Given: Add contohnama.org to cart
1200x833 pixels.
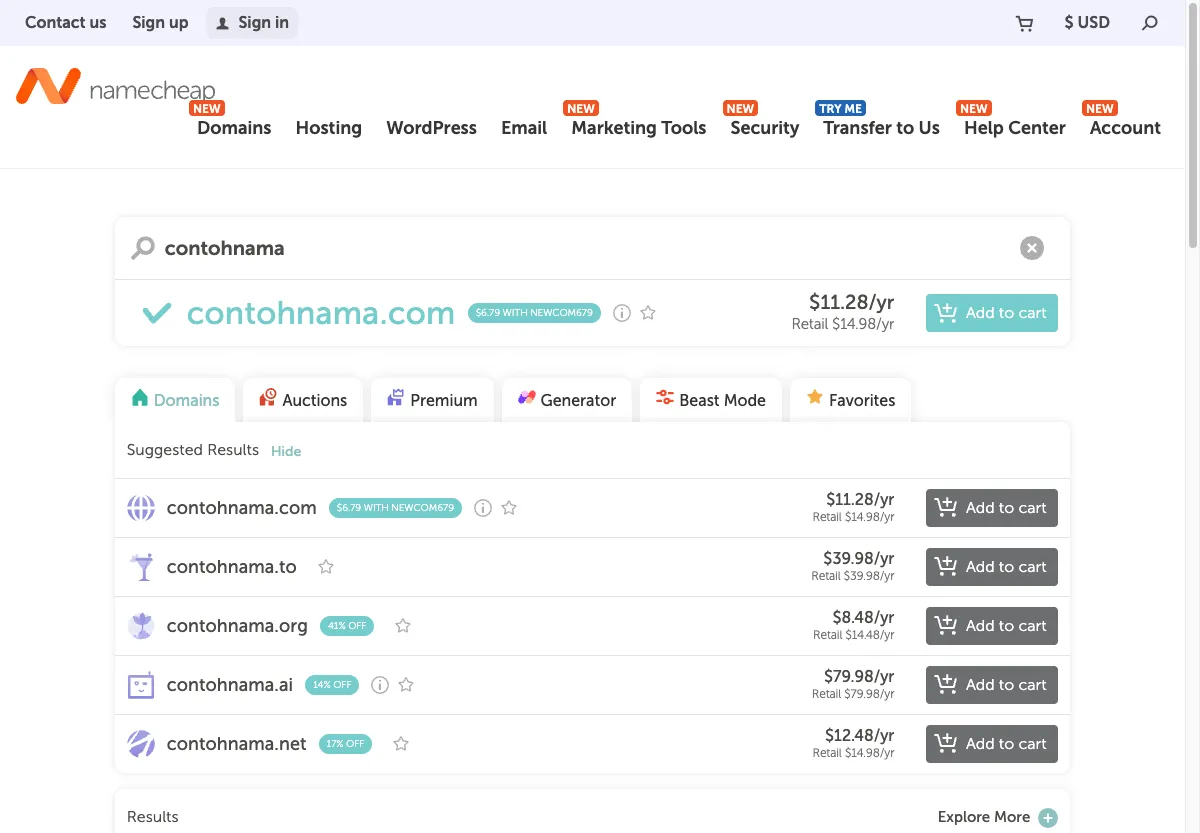Looking at the screenshot, I should click(992, 626).
